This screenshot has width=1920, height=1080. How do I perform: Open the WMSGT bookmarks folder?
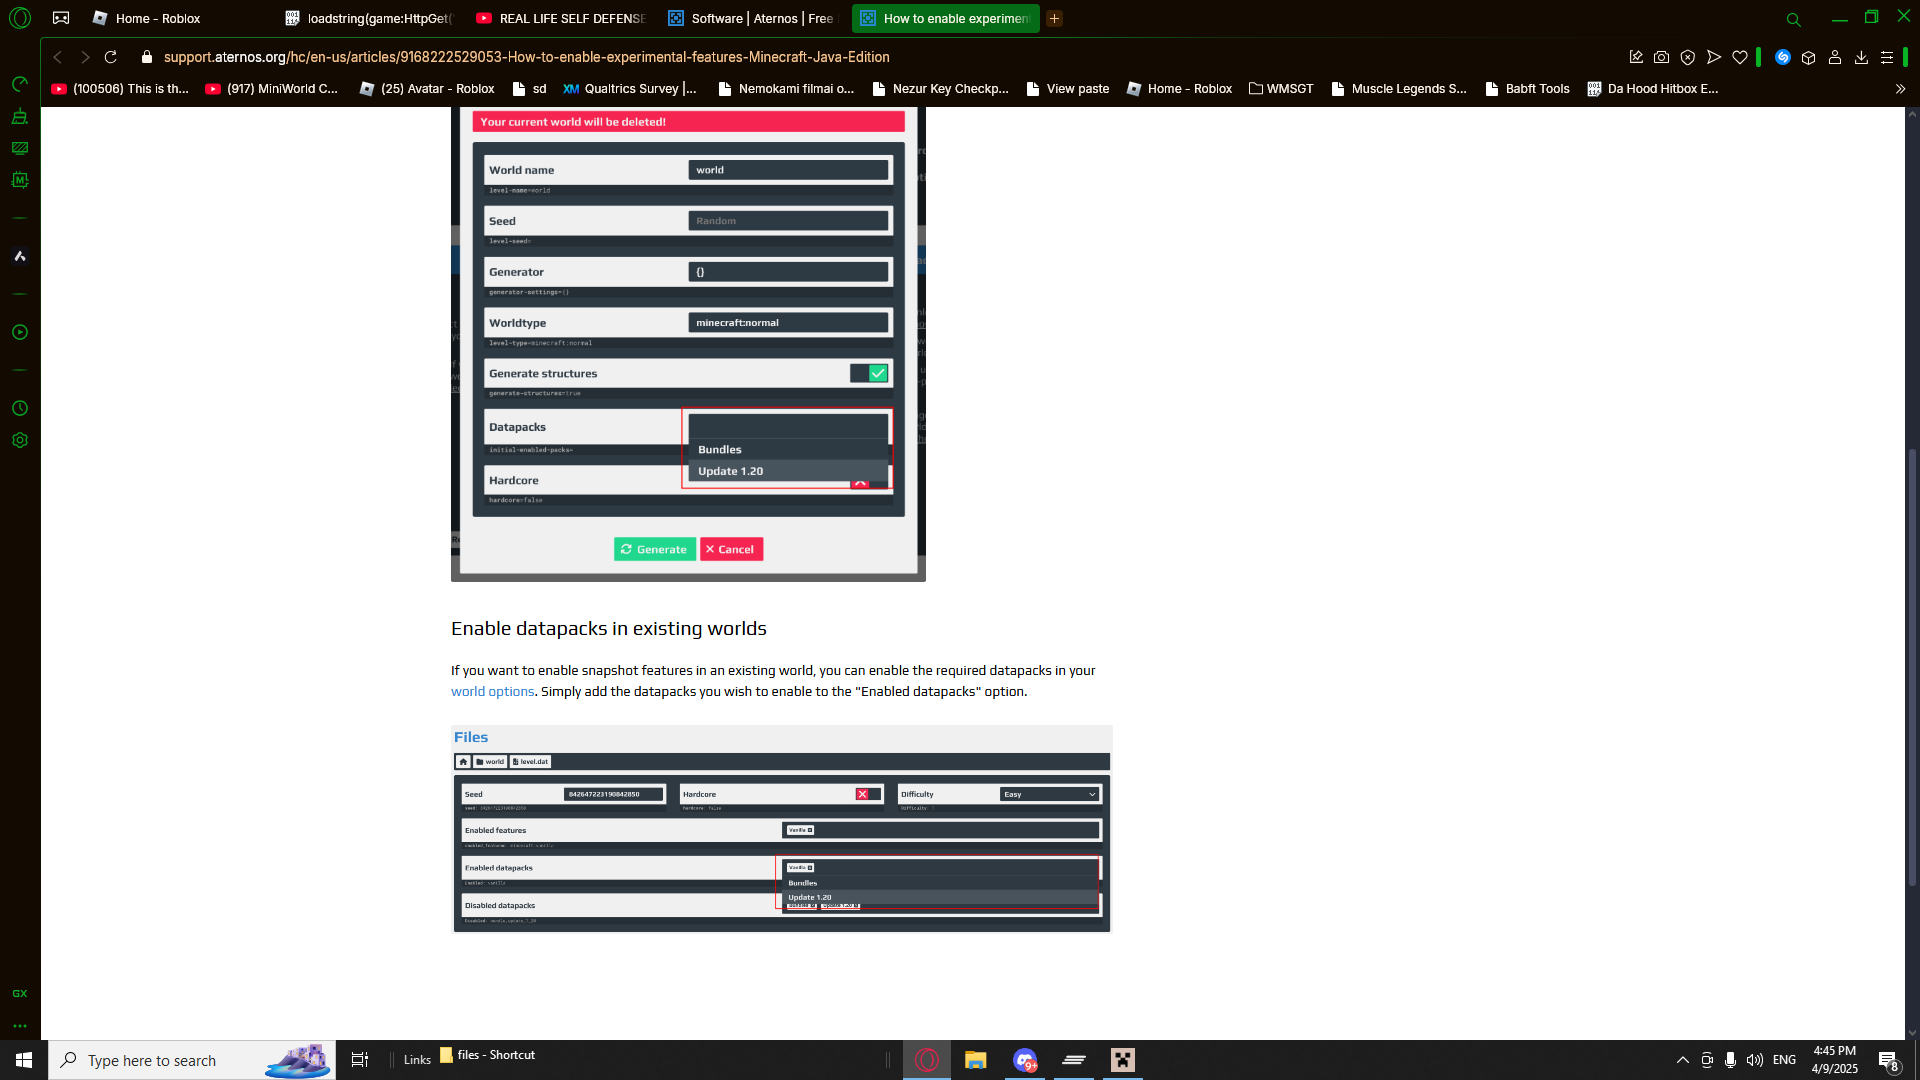[x=1281, y=89]
